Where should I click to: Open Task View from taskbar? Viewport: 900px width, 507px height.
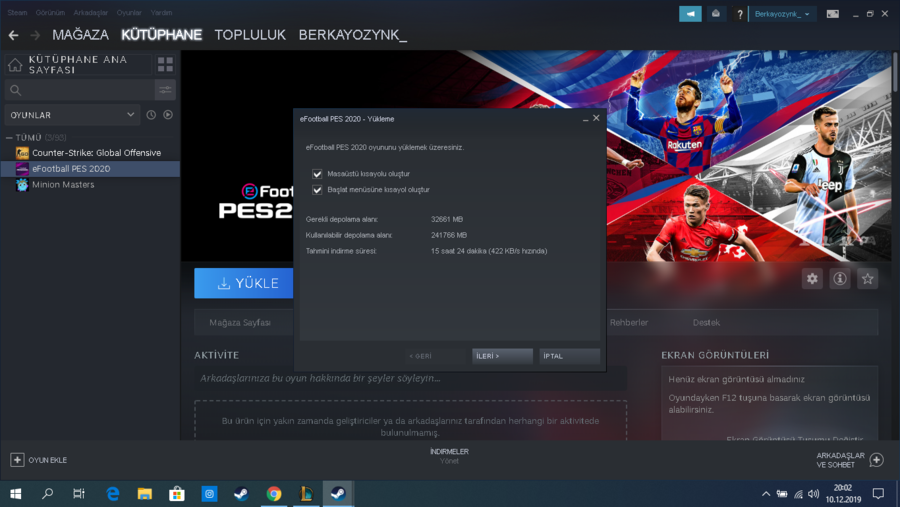point(79,494)
